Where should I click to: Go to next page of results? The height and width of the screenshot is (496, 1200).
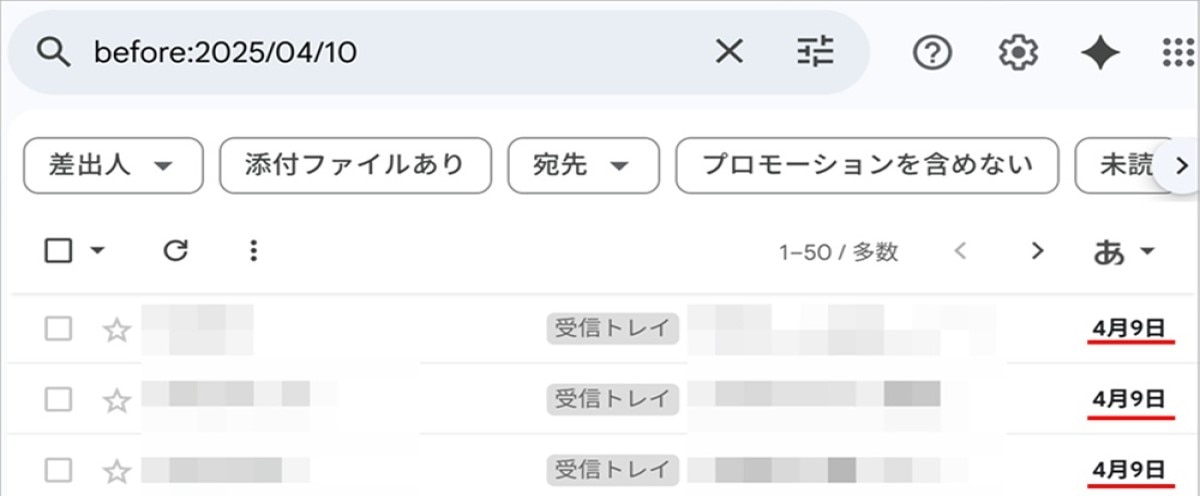[x=1037, y=251]
